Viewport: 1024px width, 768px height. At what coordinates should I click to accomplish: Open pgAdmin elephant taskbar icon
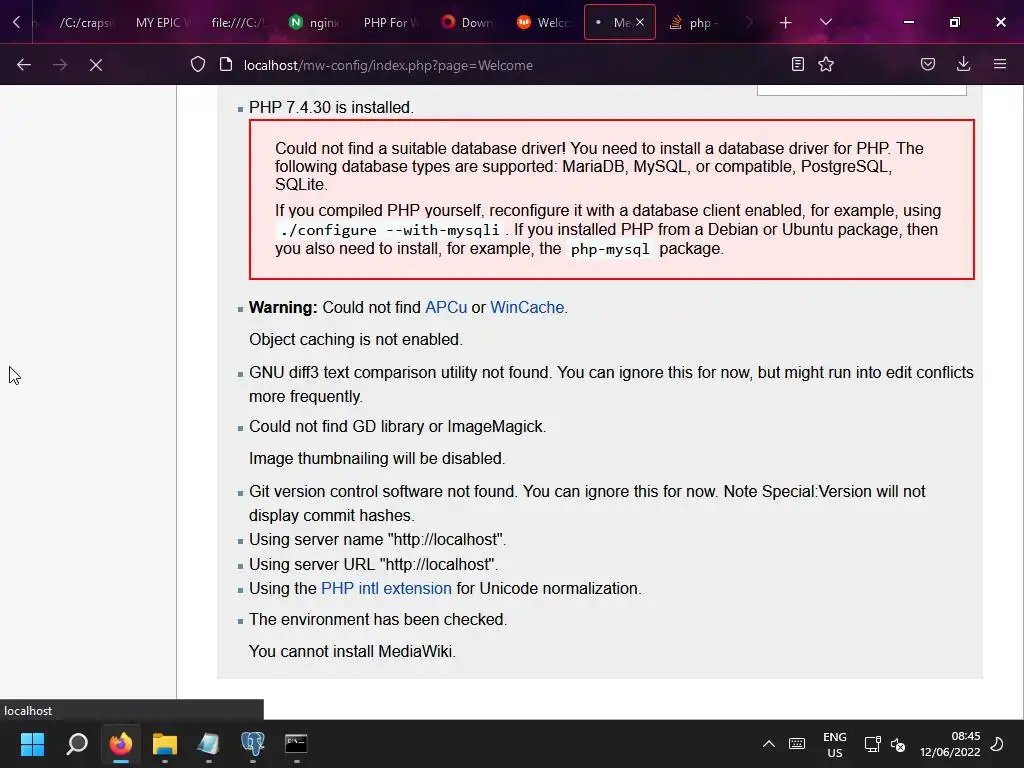click(252, 744)
